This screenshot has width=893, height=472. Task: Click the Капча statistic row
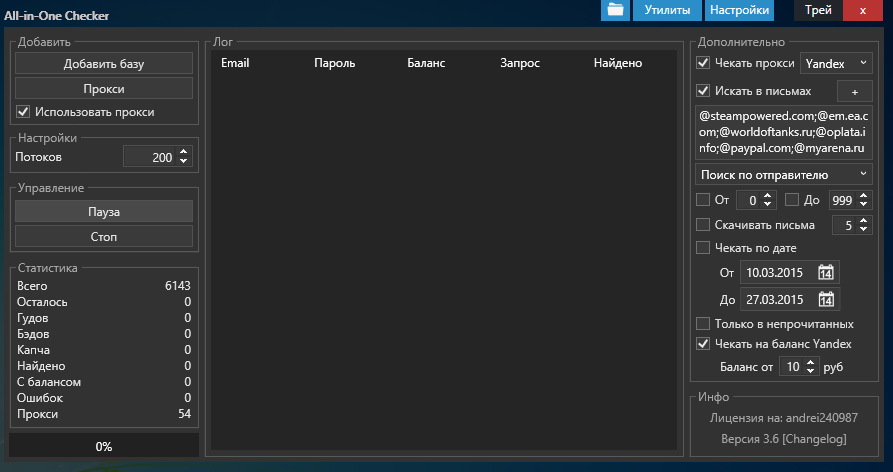(x=104, y=350)
